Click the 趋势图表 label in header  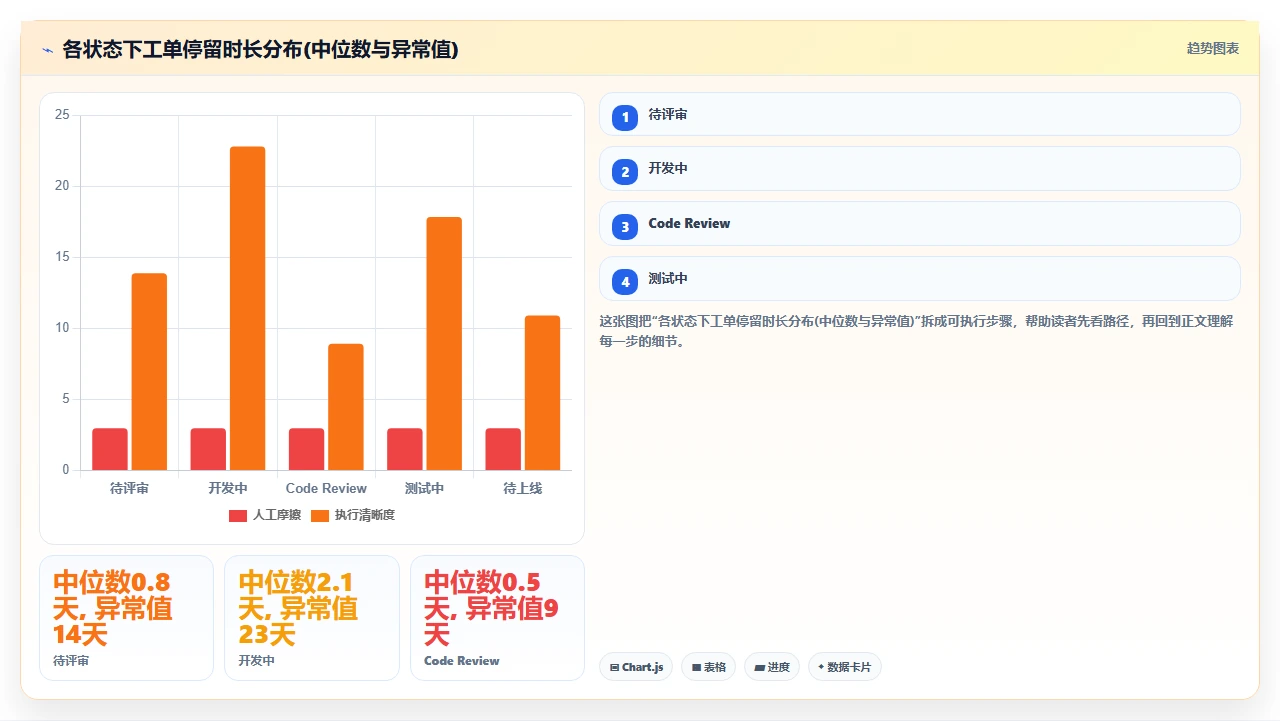(x=1213, y=48)
